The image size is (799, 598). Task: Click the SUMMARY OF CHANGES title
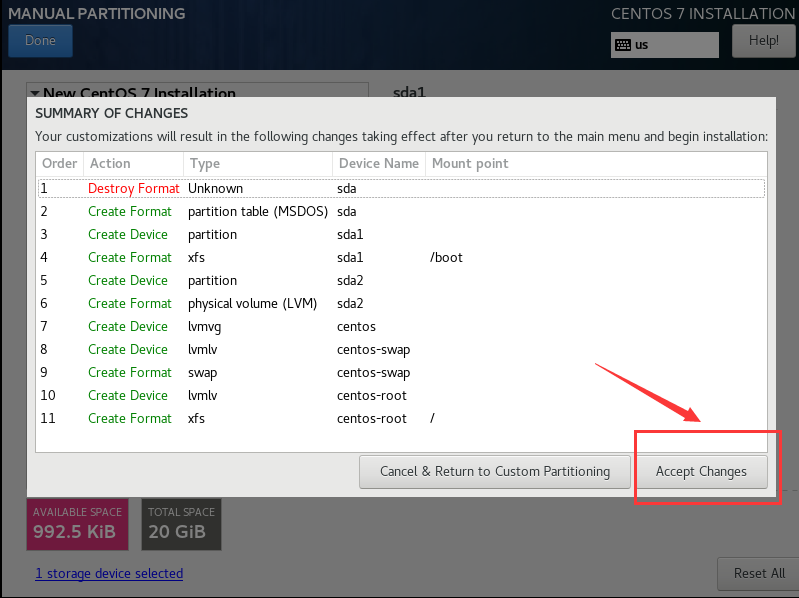point(112,113)
